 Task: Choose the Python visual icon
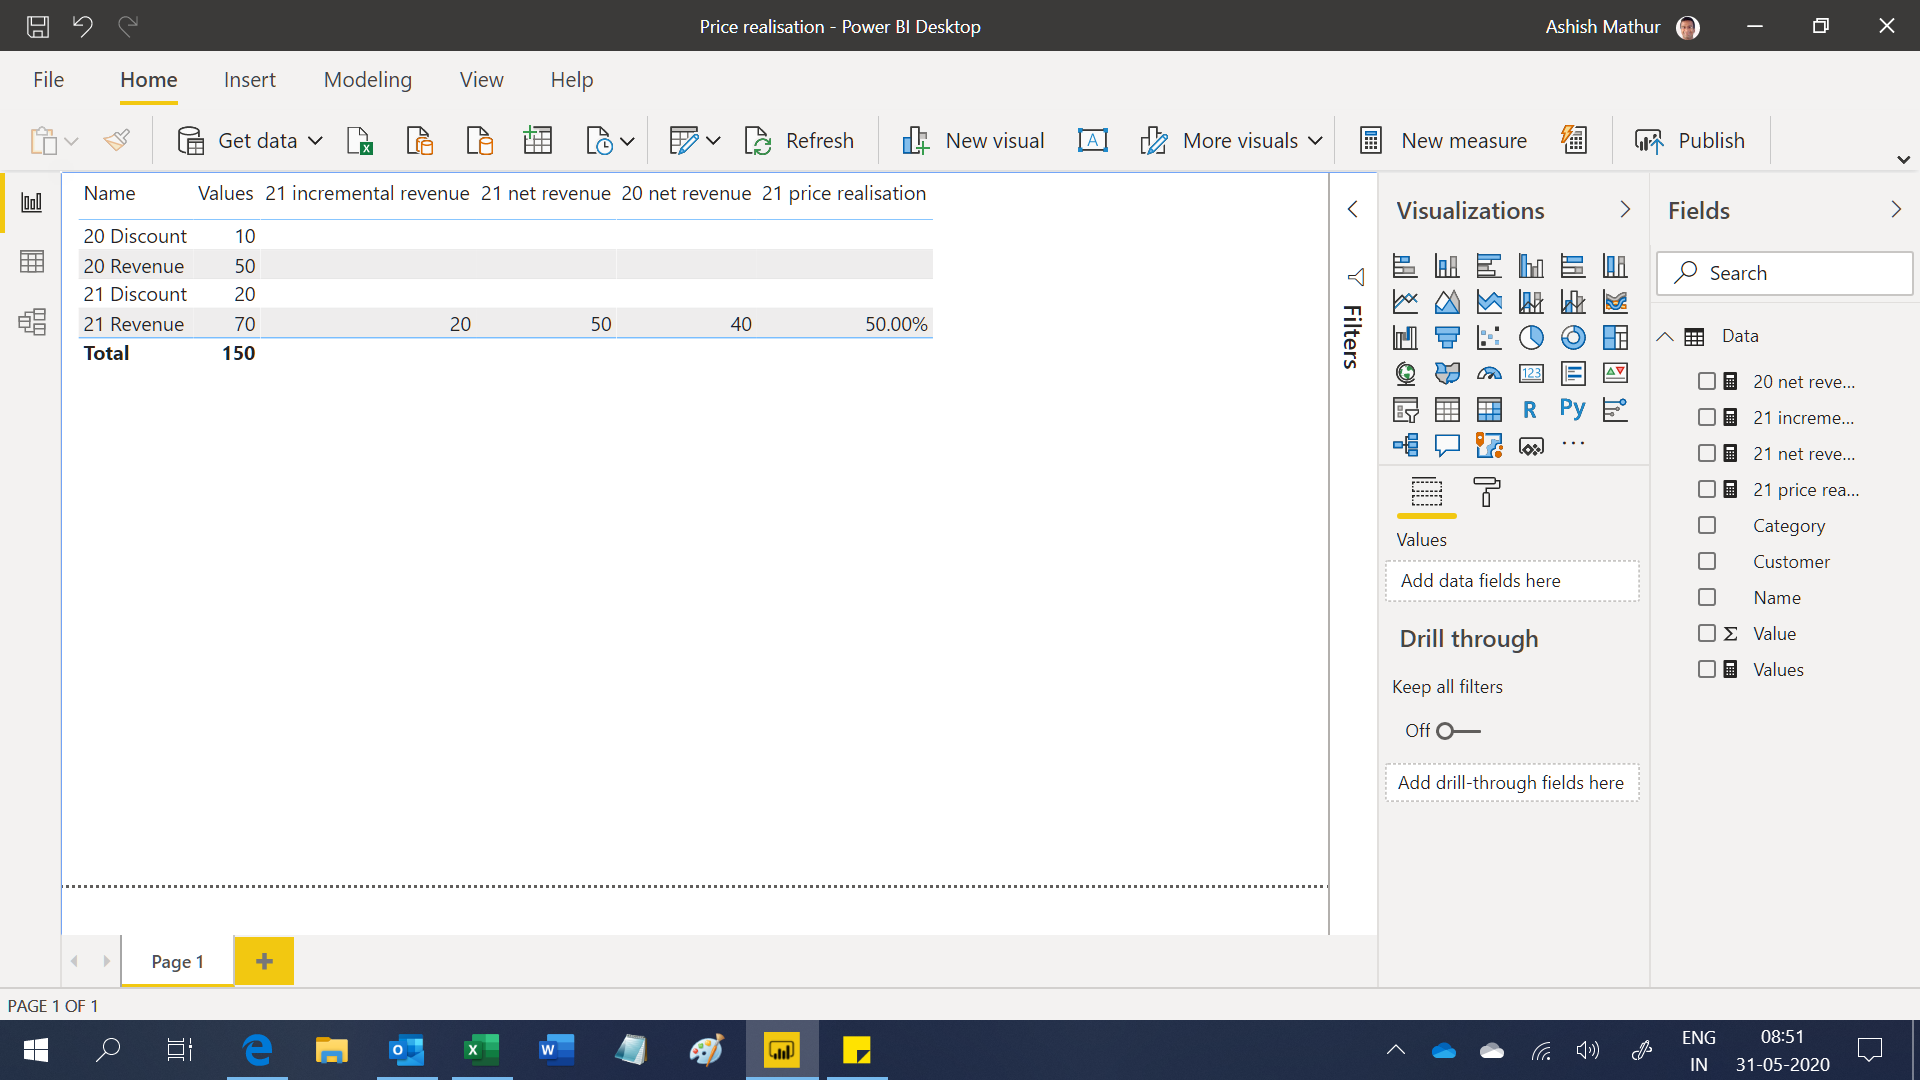1572,410
